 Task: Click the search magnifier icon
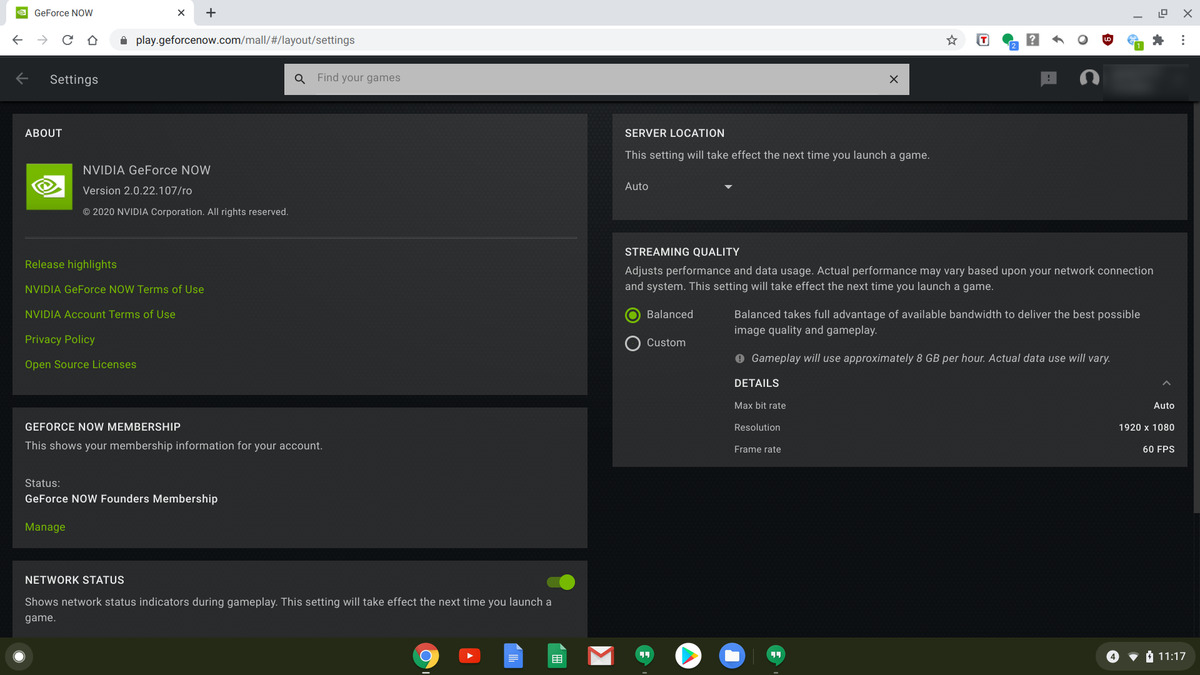click(299, 79)
